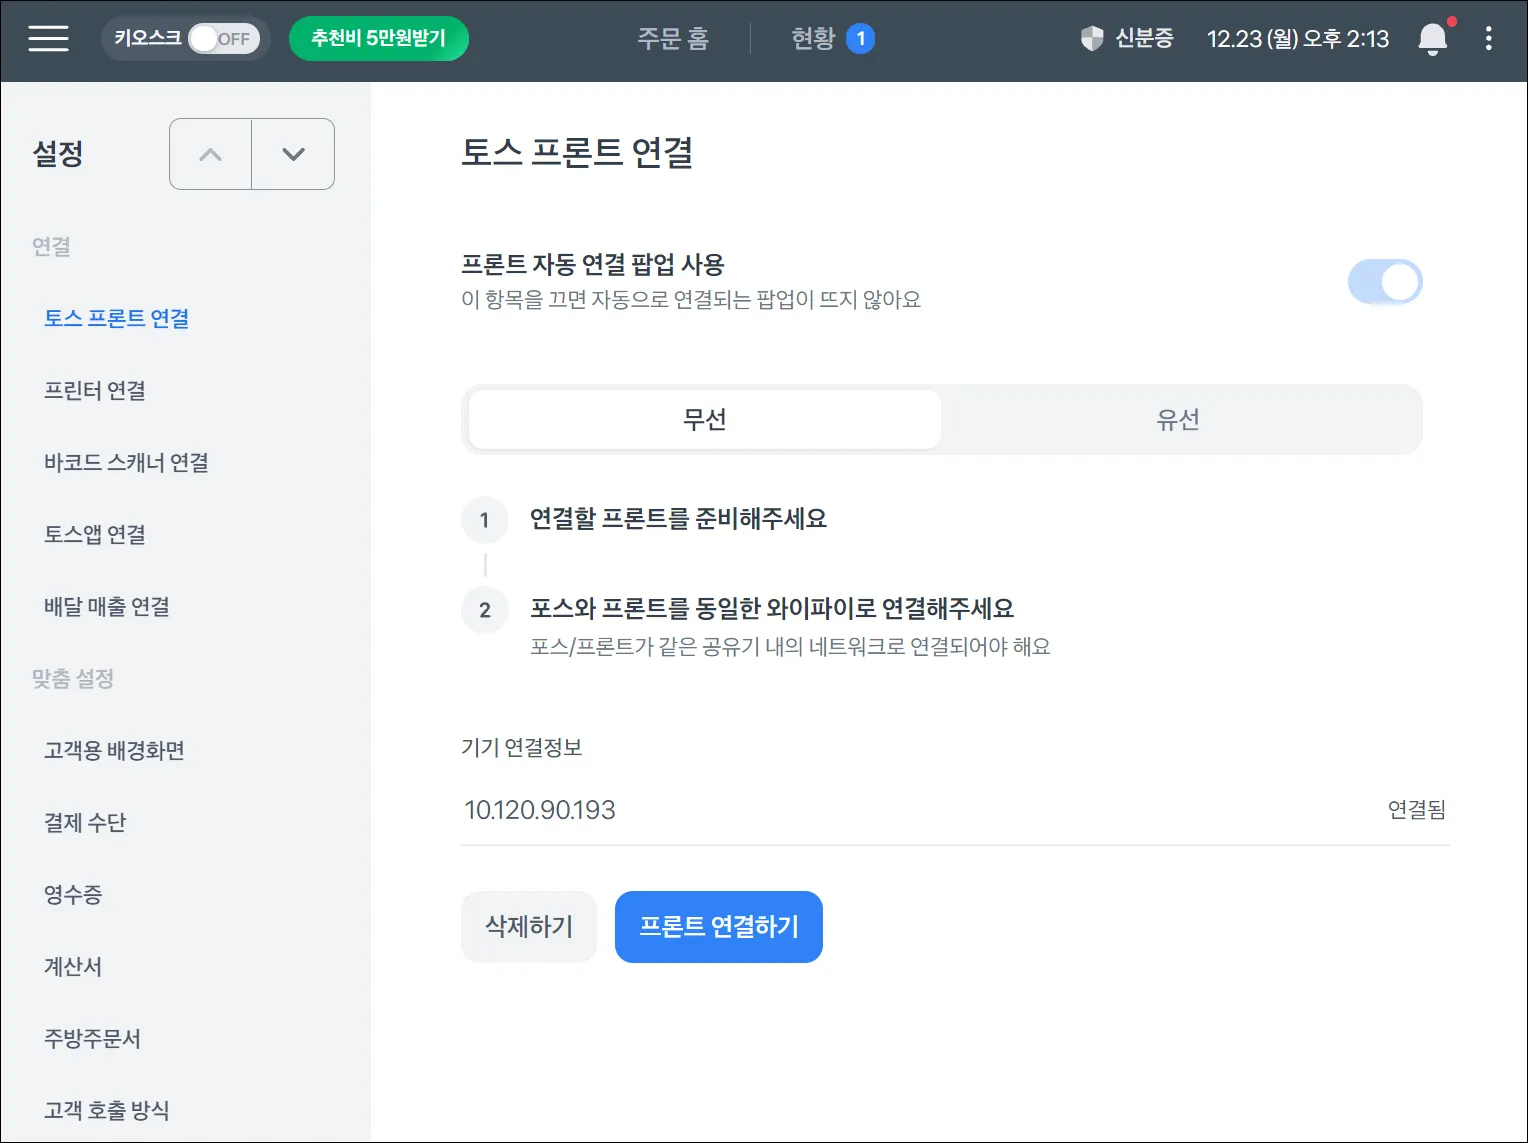The width and height of the screenshot is (1528, 1143).
Task: Click the 토스 프론트 연결 page heading
Action: (577, 152)
